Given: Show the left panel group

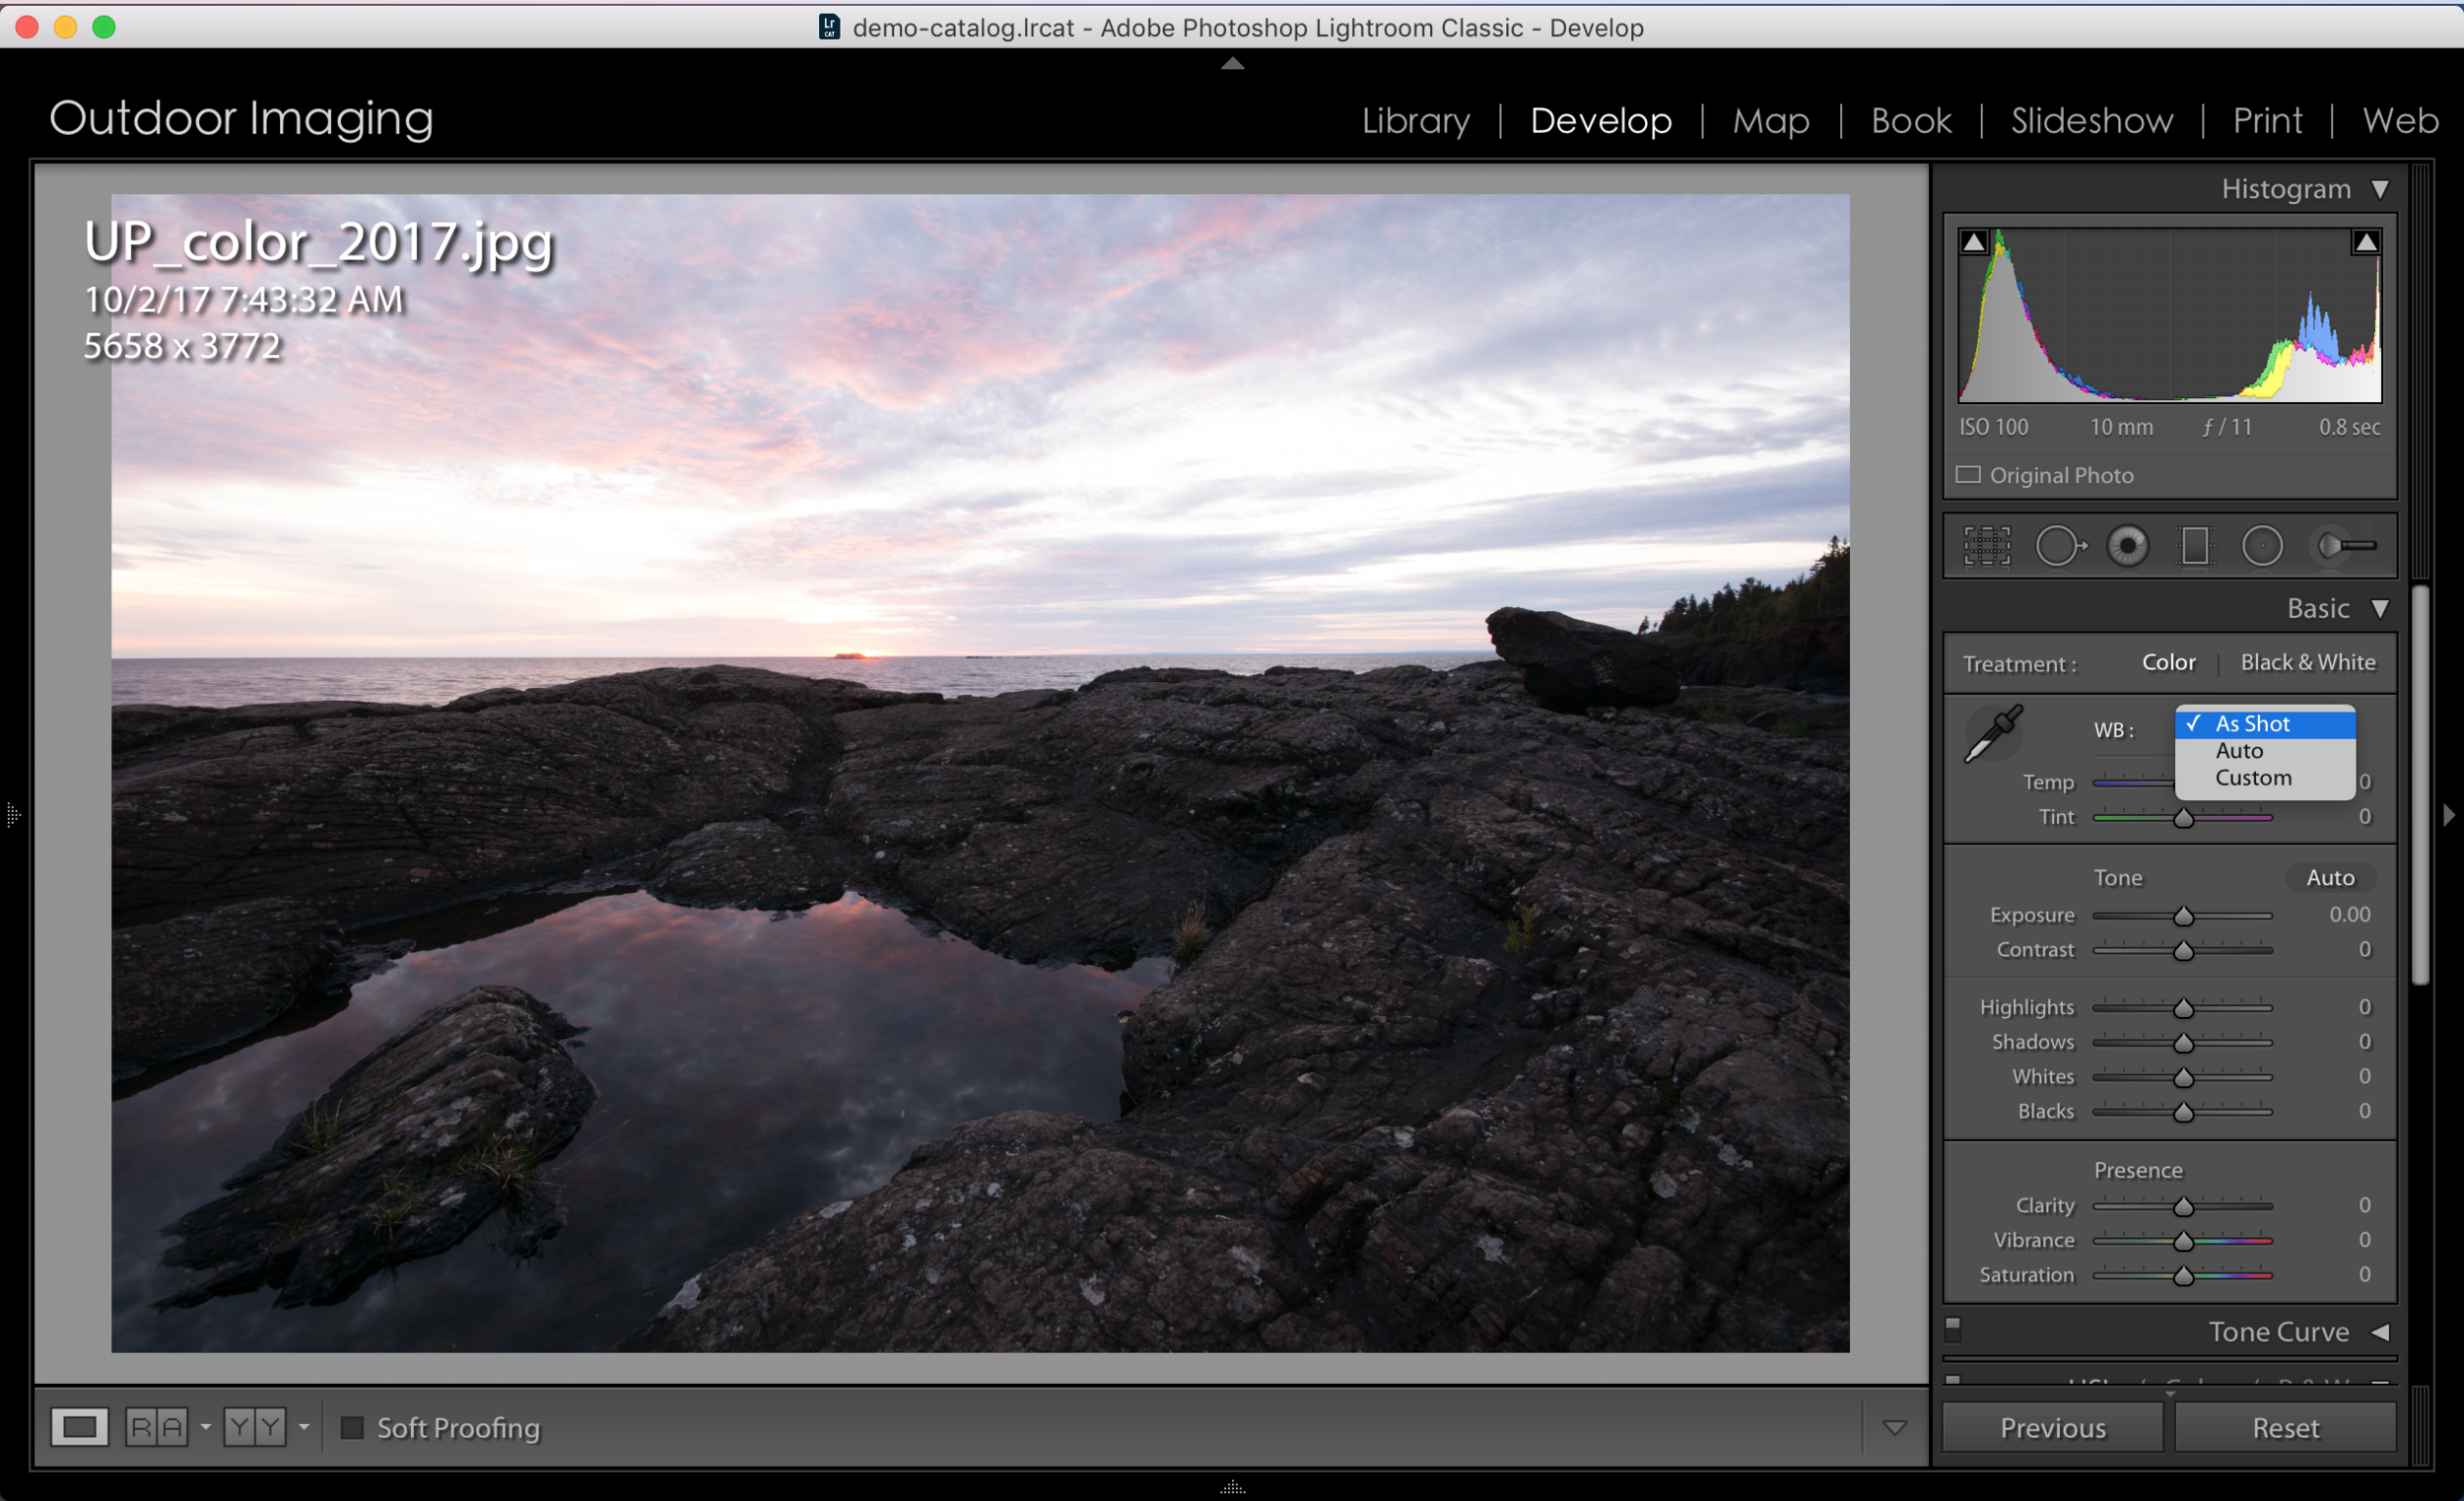Looking at the screenshot, I should click(13, 815).
